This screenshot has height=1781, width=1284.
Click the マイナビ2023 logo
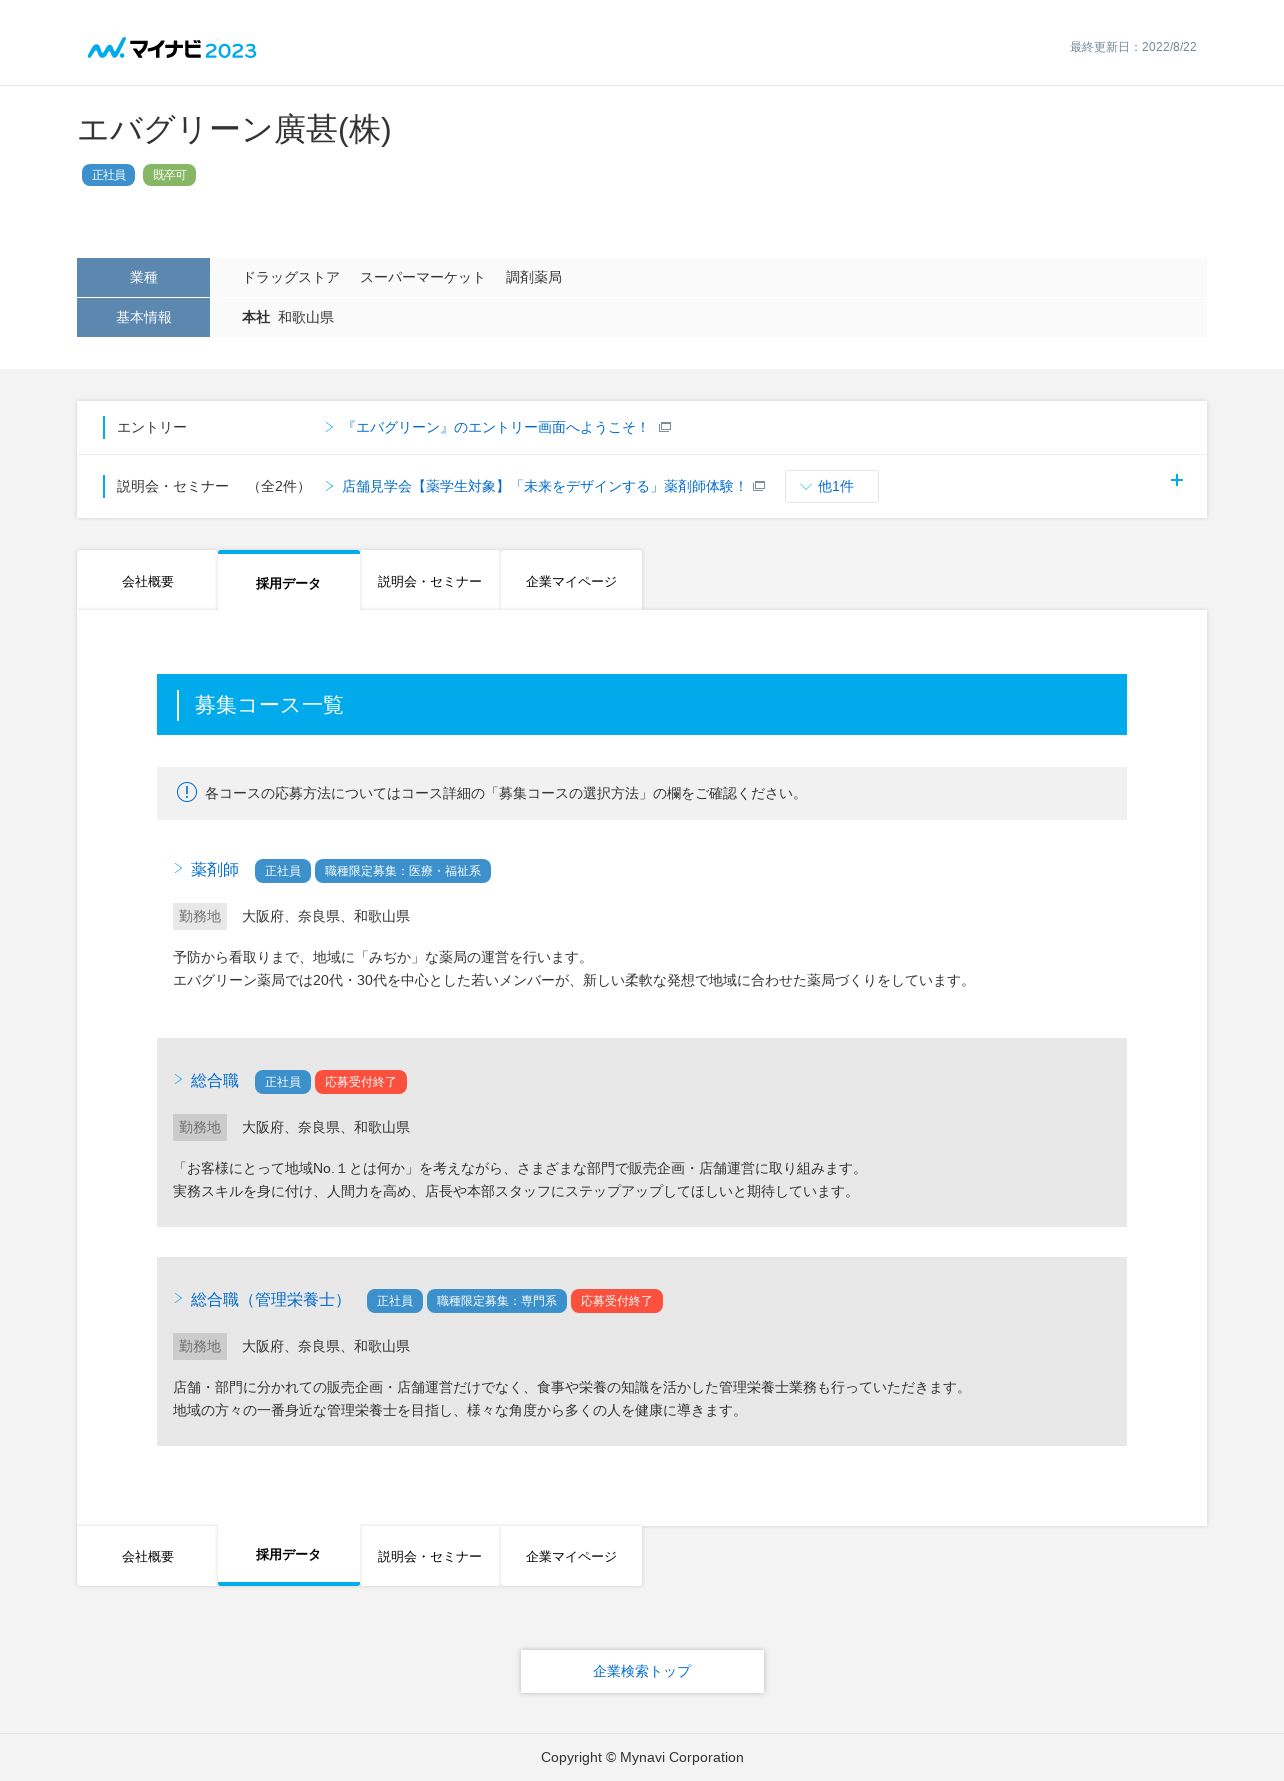(x=172, y=49)
